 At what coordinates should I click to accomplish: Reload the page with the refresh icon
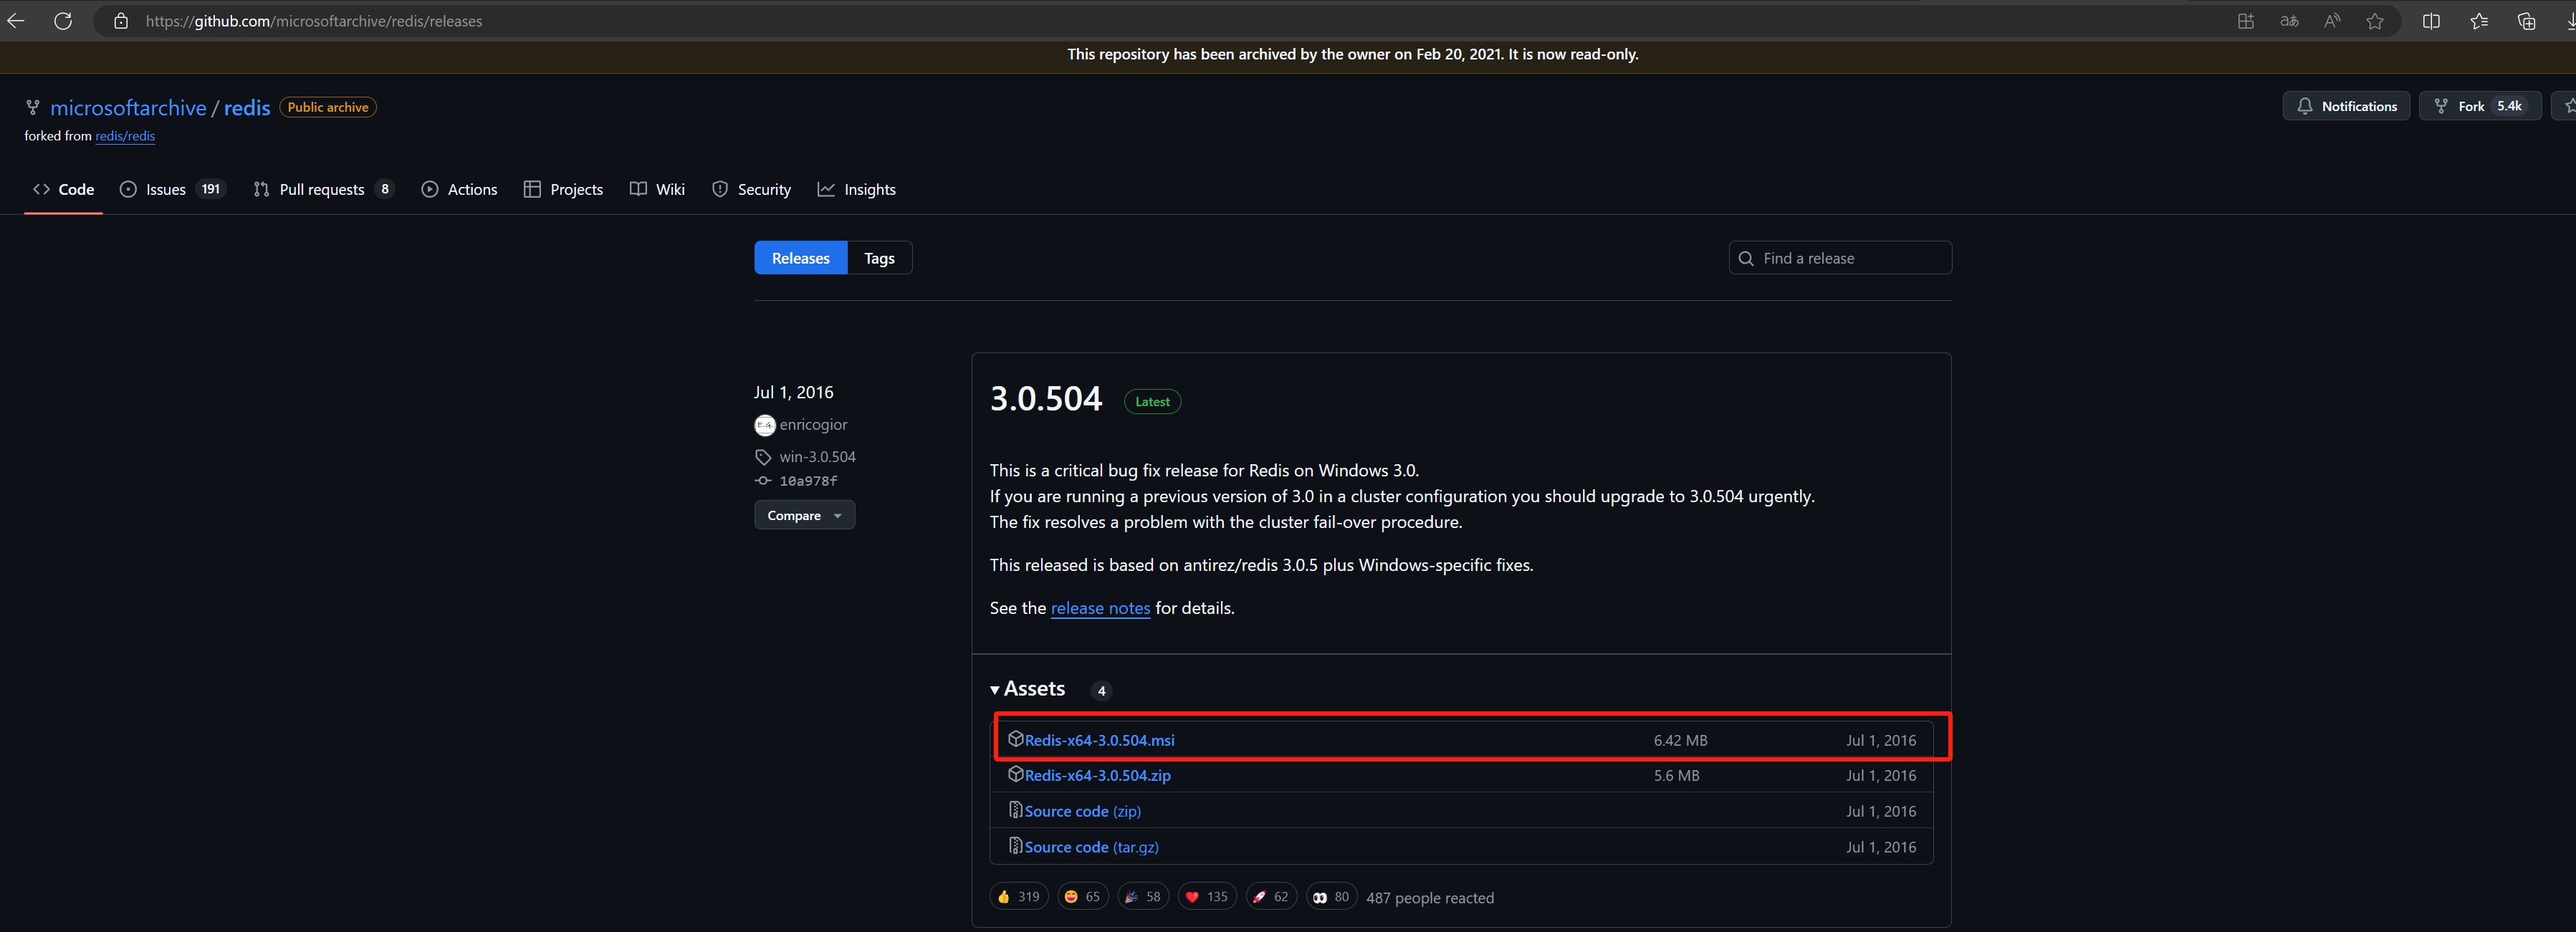coord(63,21)
